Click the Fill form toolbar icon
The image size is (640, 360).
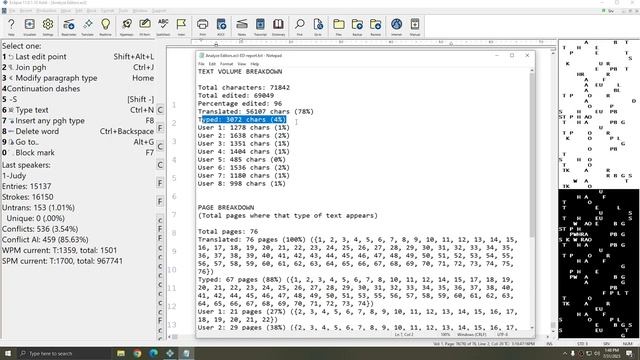[144, 27]
